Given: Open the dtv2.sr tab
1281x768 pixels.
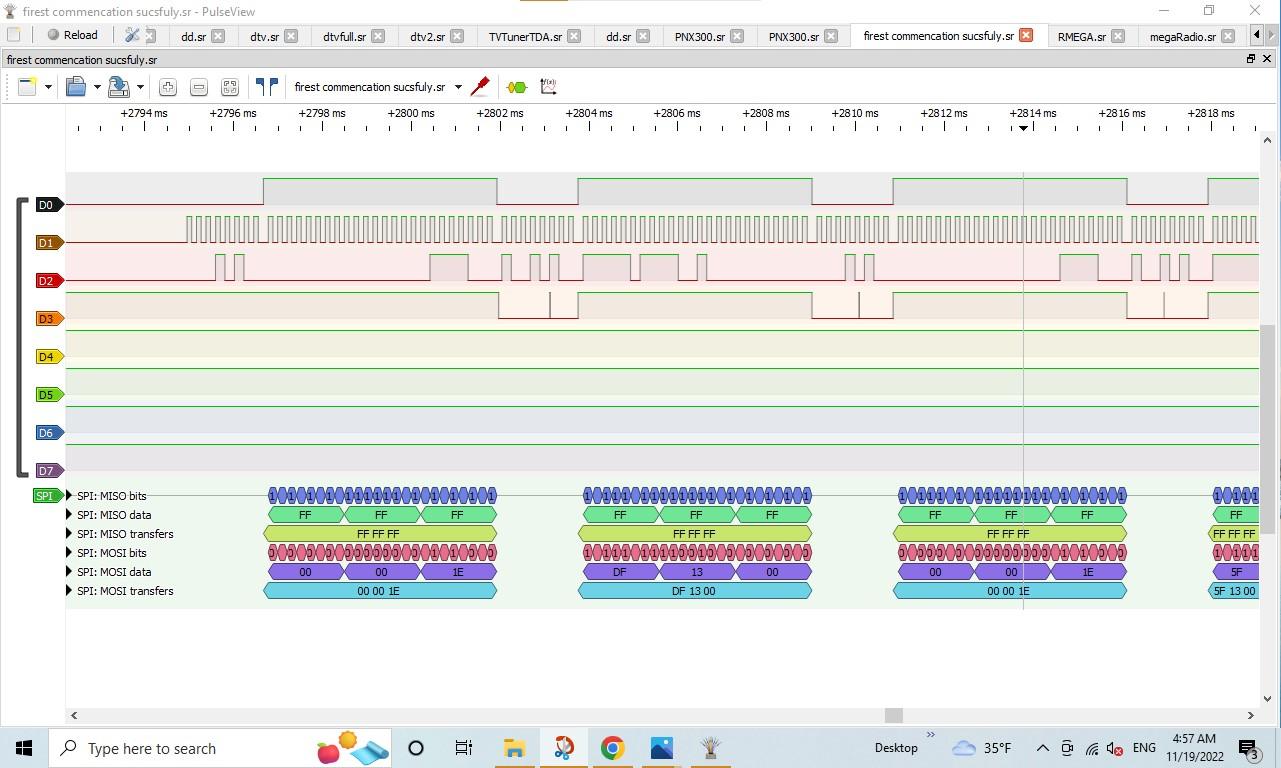Looking at the screenshot, I should coord(427,36).
